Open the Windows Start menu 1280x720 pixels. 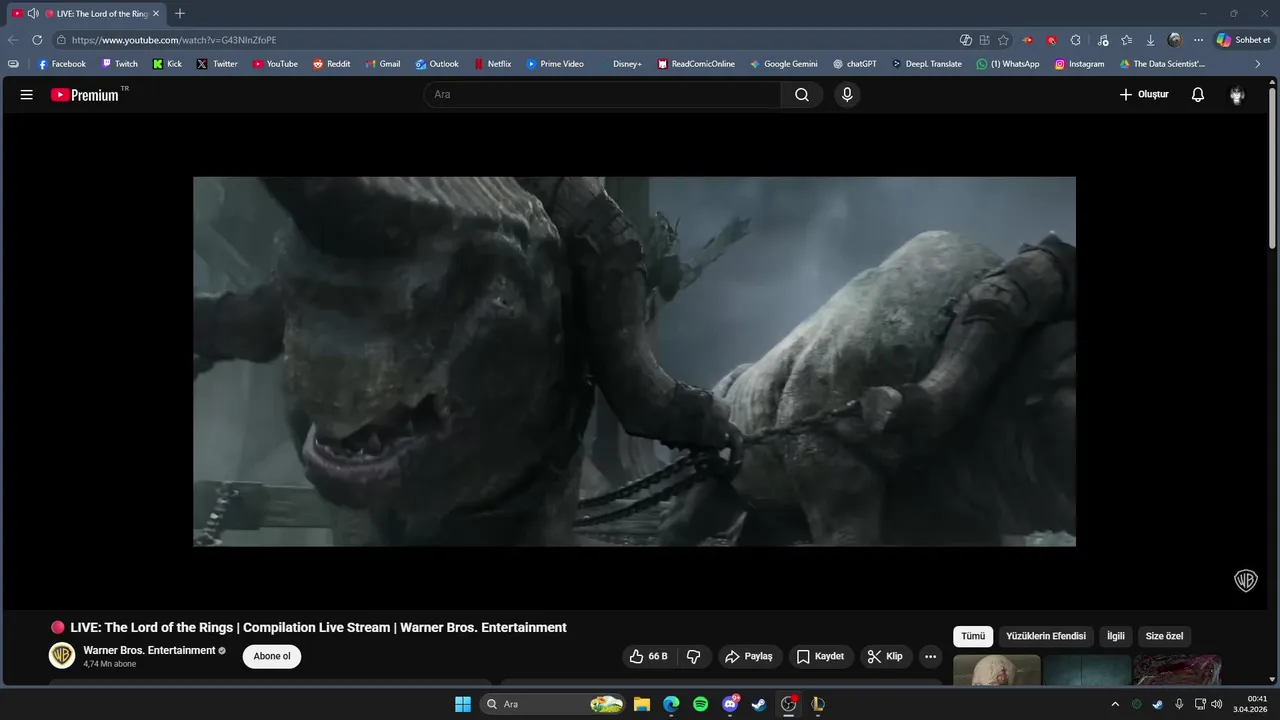[x=463, y=704]
